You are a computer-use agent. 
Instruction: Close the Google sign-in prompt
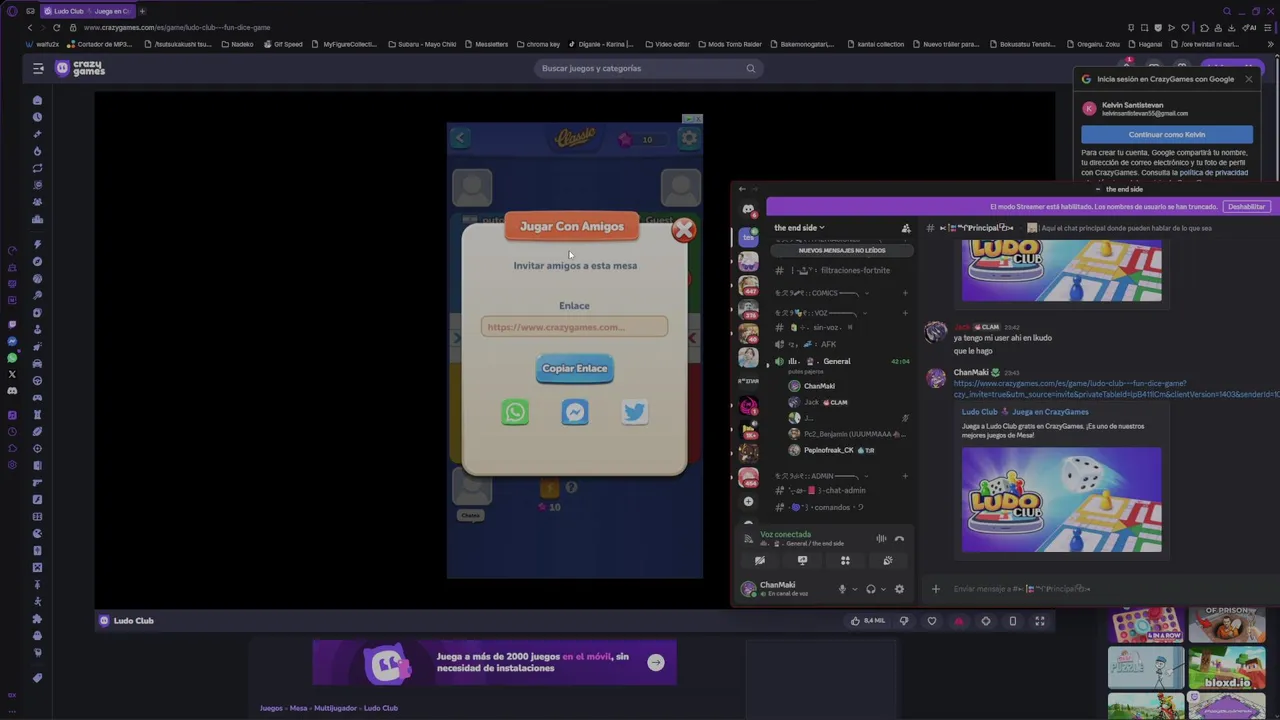point(1248,79)
